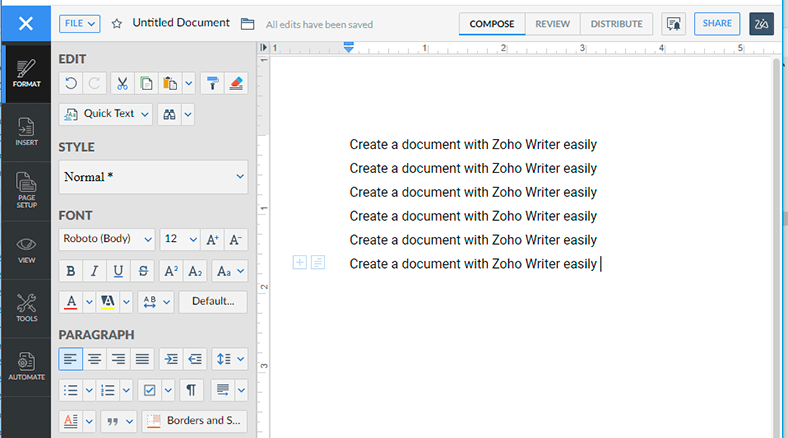Click the plus icon beside last line
This screenshot has width=788, height=438.
click(300, 262)
